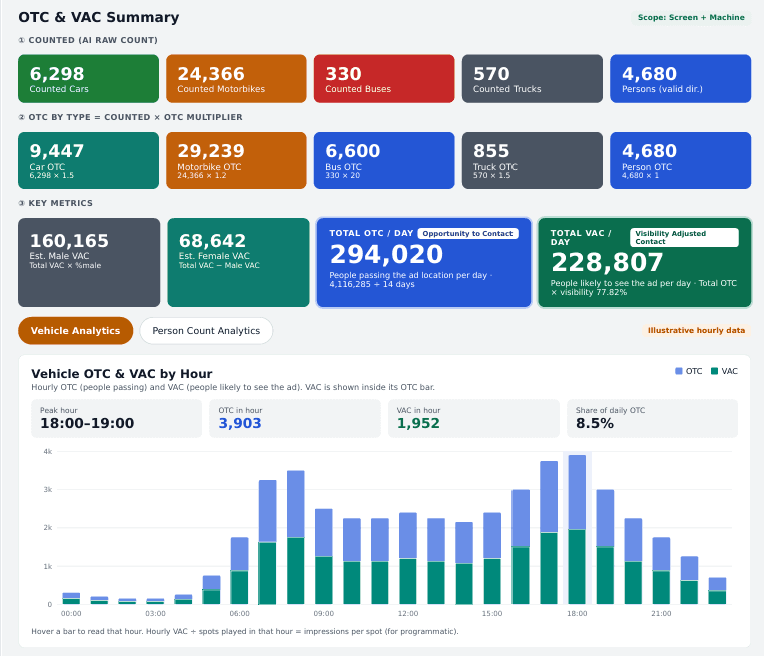Click the Total OTC / Day card

424,262
